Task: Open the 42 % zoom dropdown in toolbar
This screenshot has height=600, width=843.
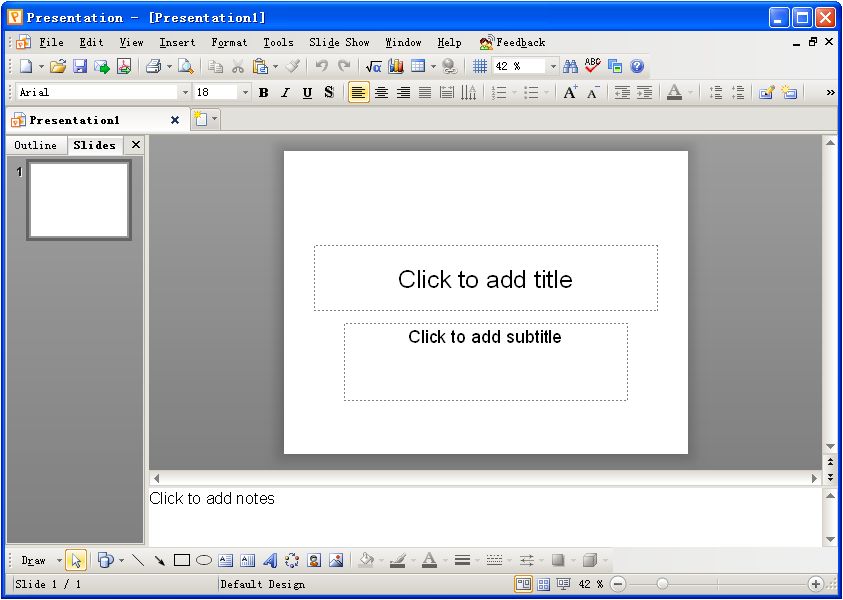Action: coord(553,66)
